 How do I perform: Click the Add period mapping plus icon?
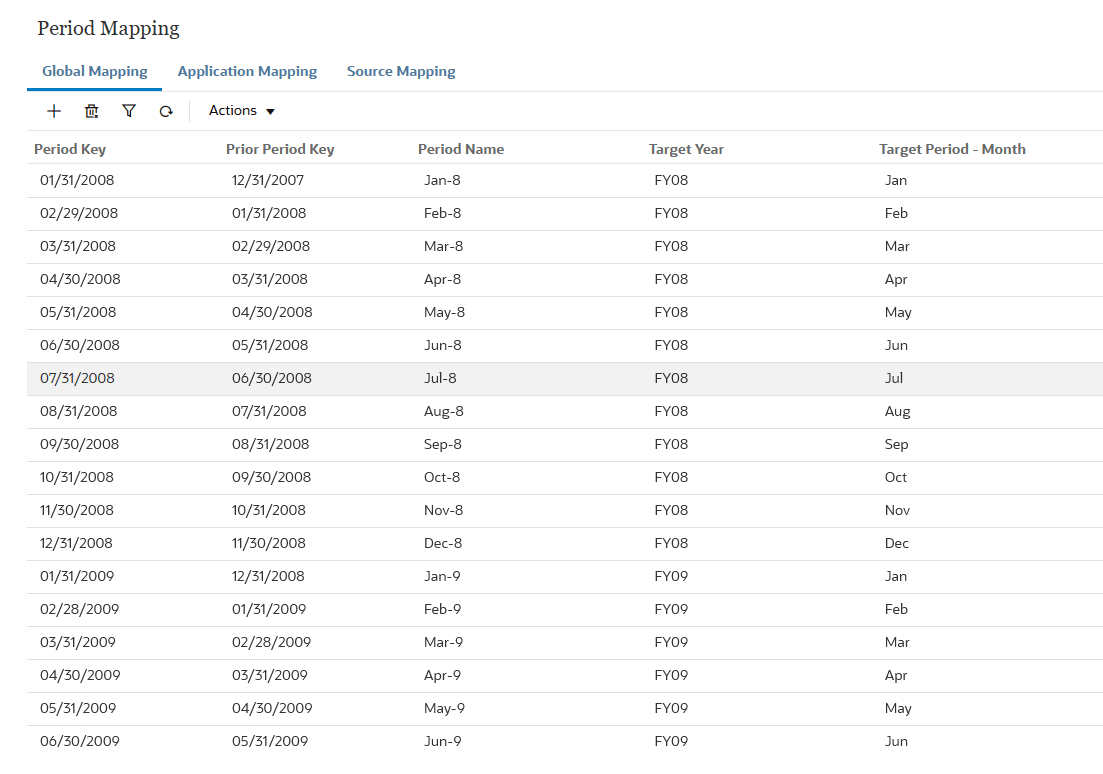54,111
